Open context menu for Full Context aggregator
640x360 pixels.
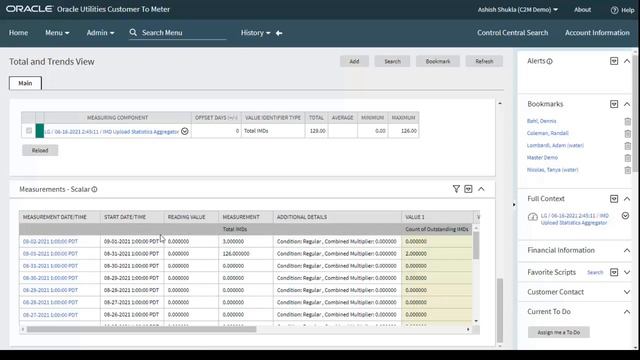[x=625, y=216]
